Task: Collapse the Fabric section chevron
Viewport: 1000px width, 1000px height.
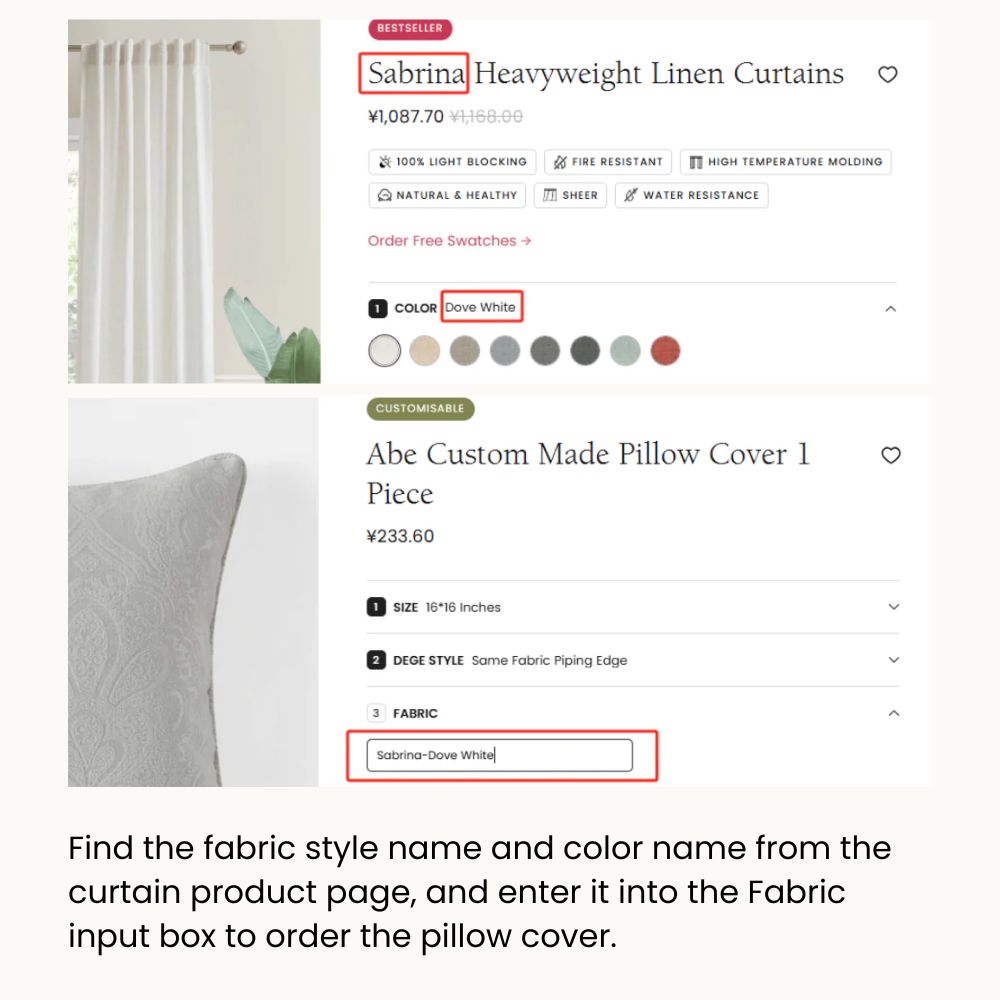Action: tap(893, 713)
